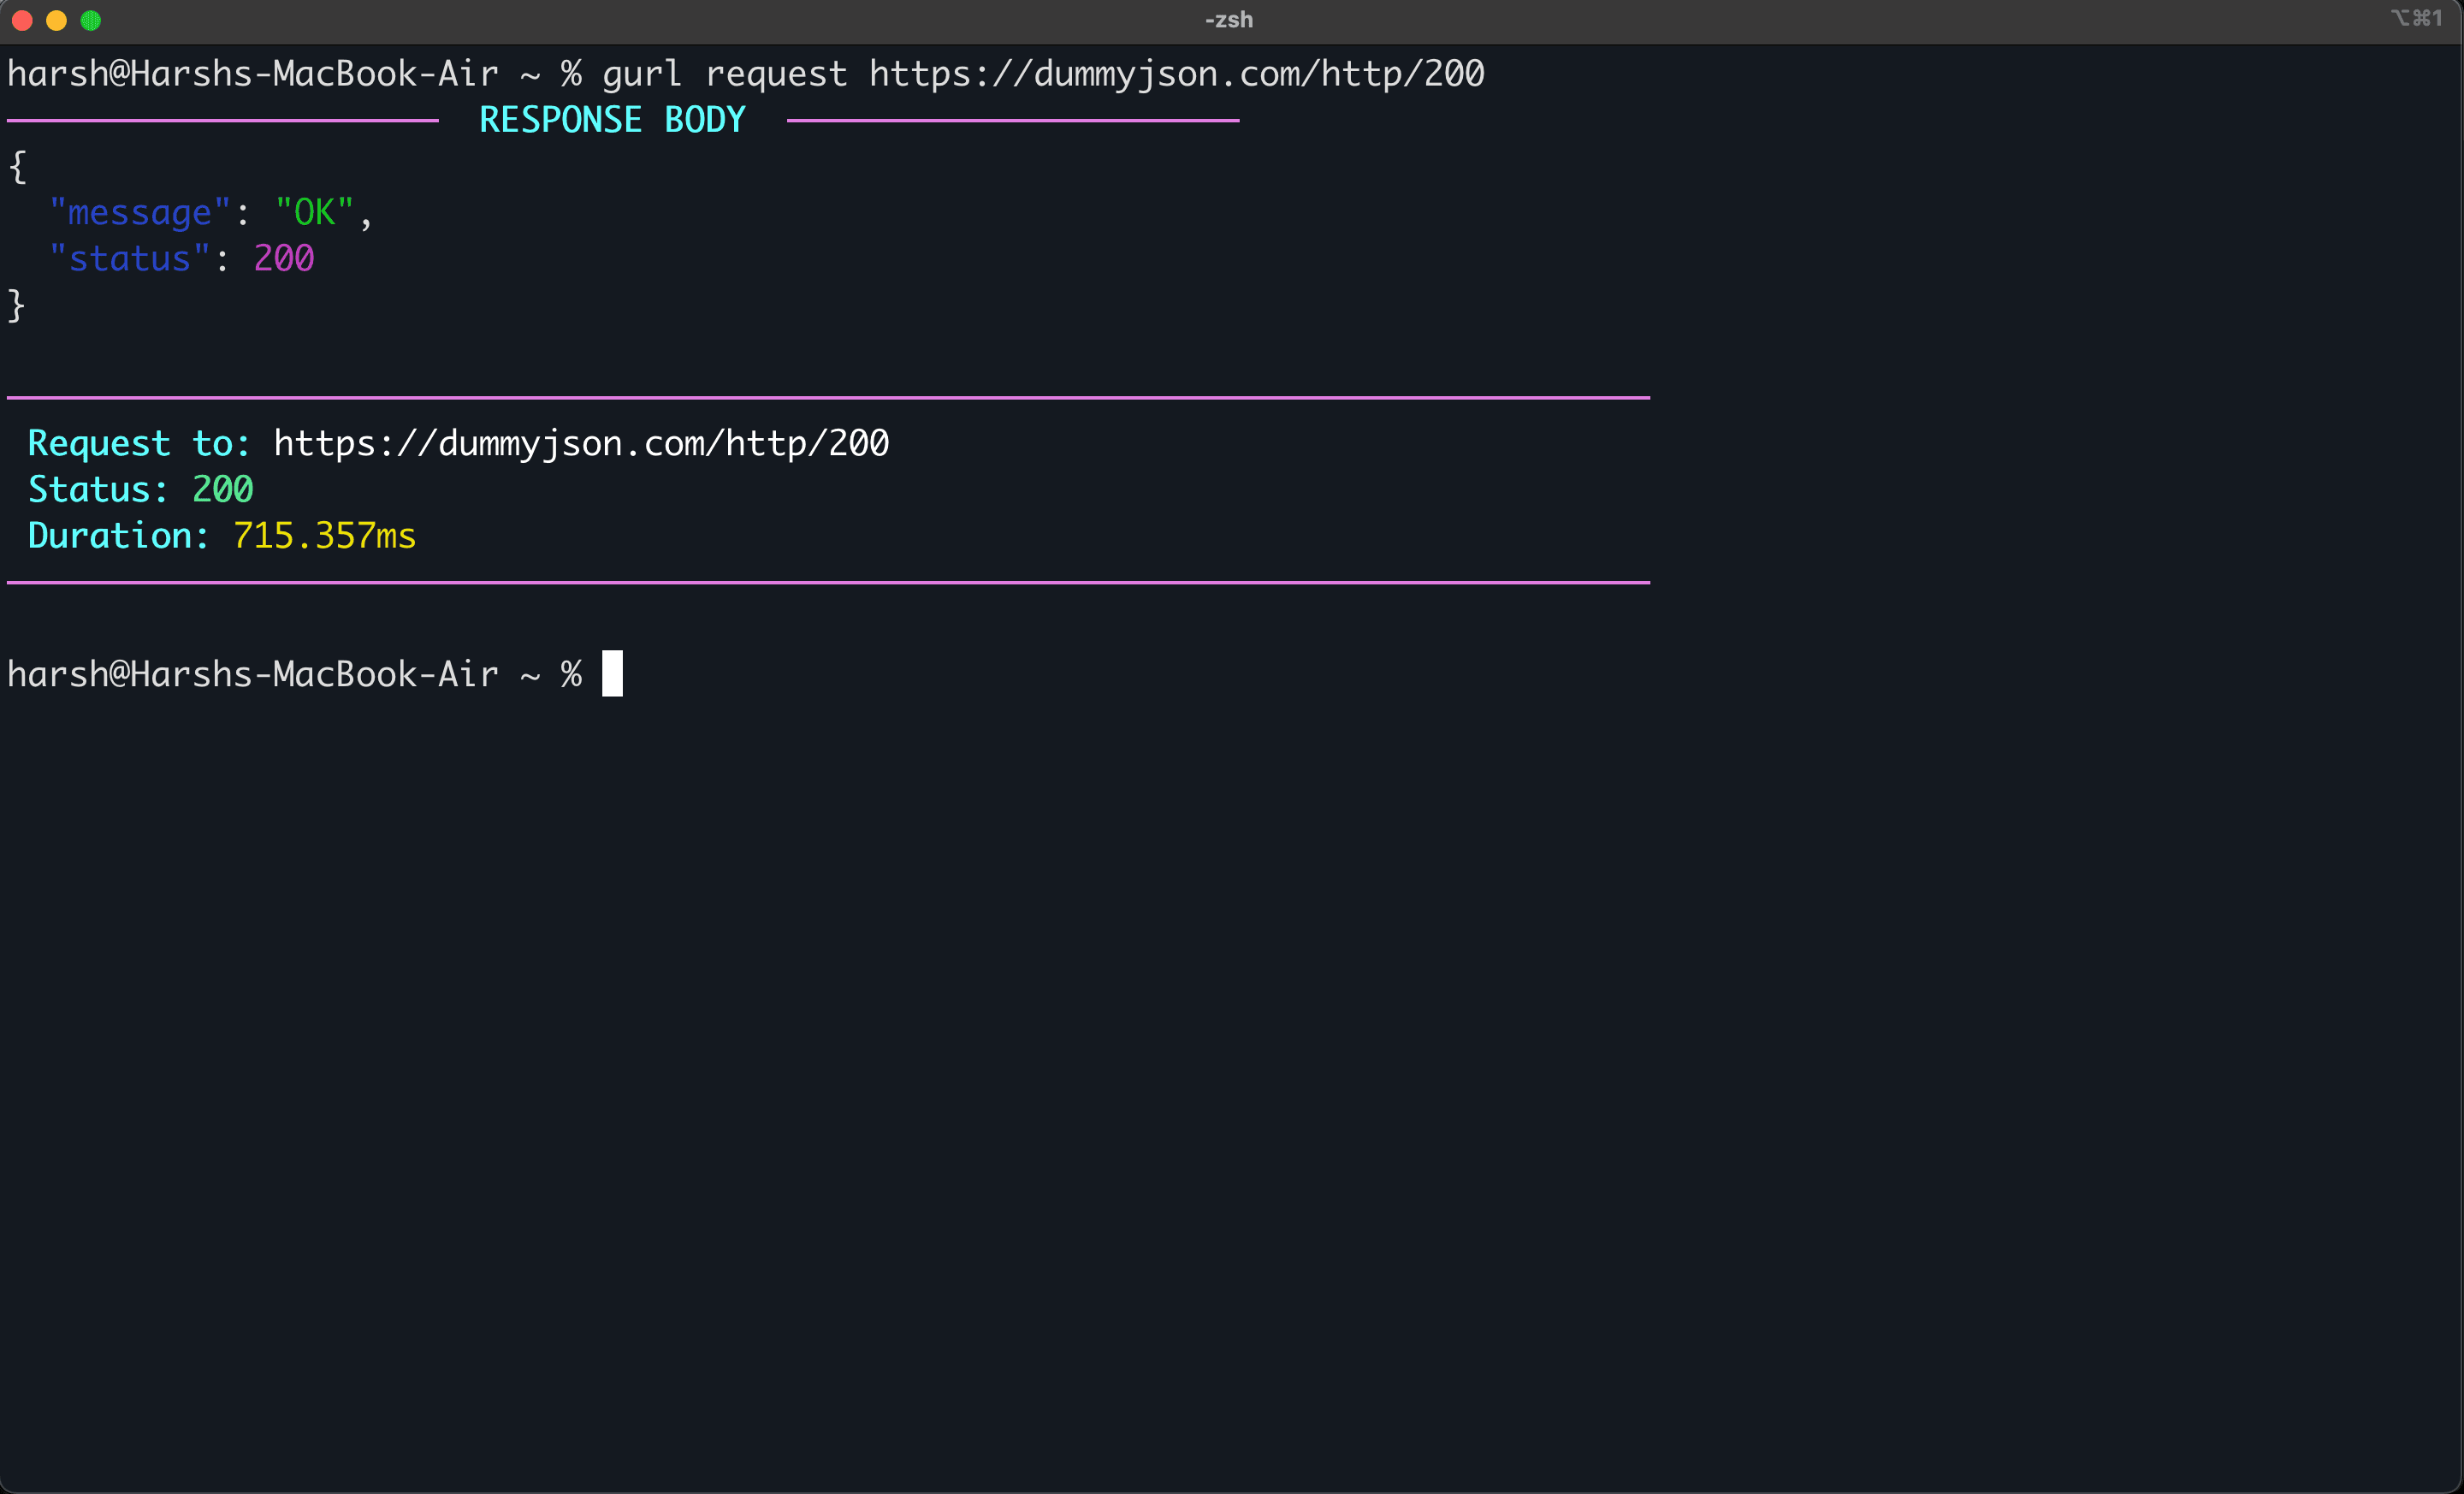Maximize the terminal with green button

click(90, 21)
